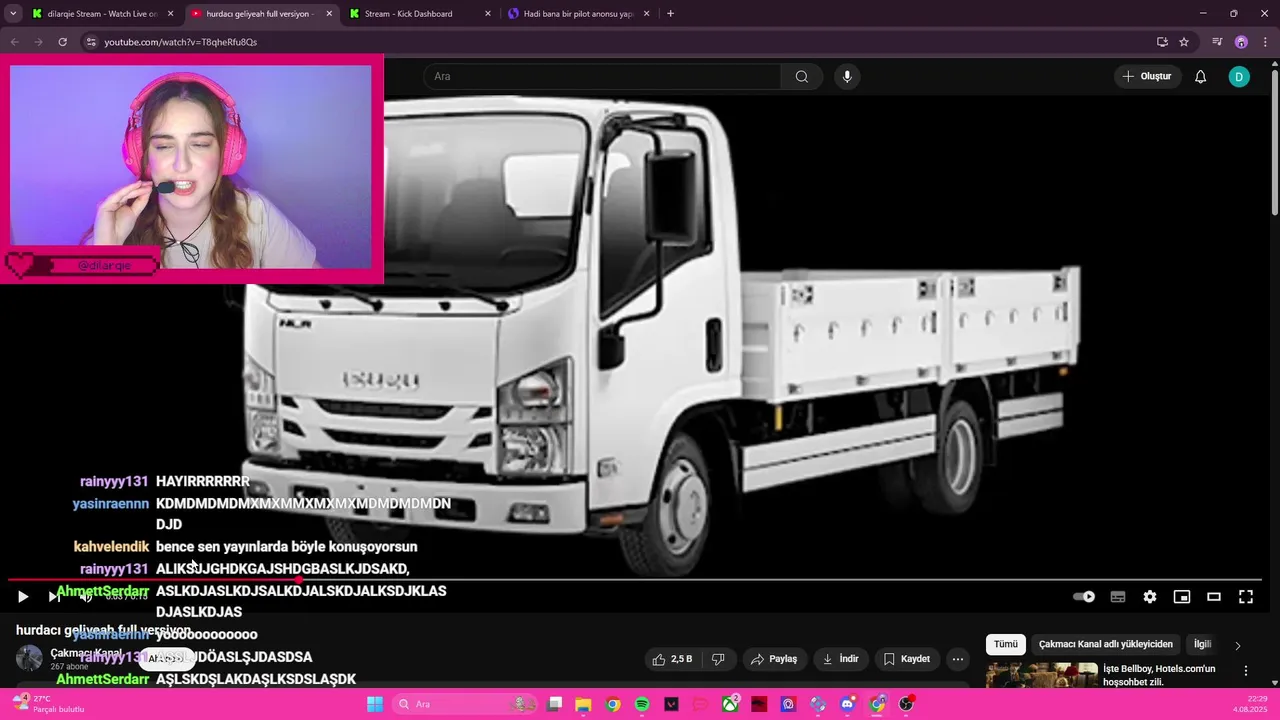Go back in browser history

tap(14, 42)
